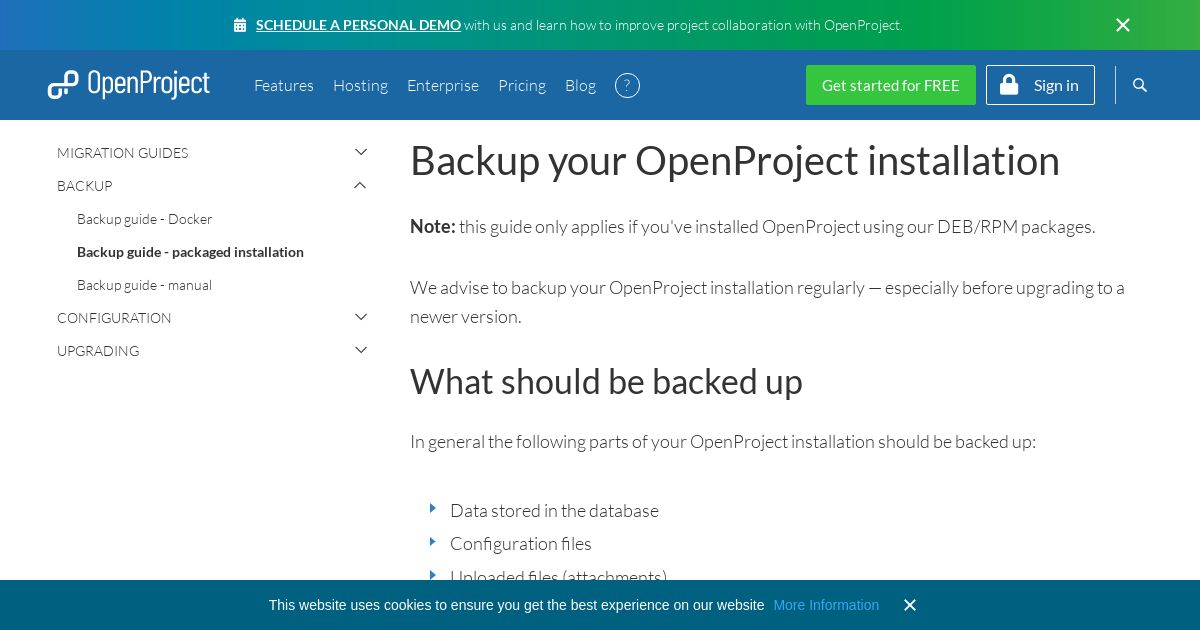Expand the Migration Guides chevron
This screenshot has height=630, width=1200.
coord(361,152)
